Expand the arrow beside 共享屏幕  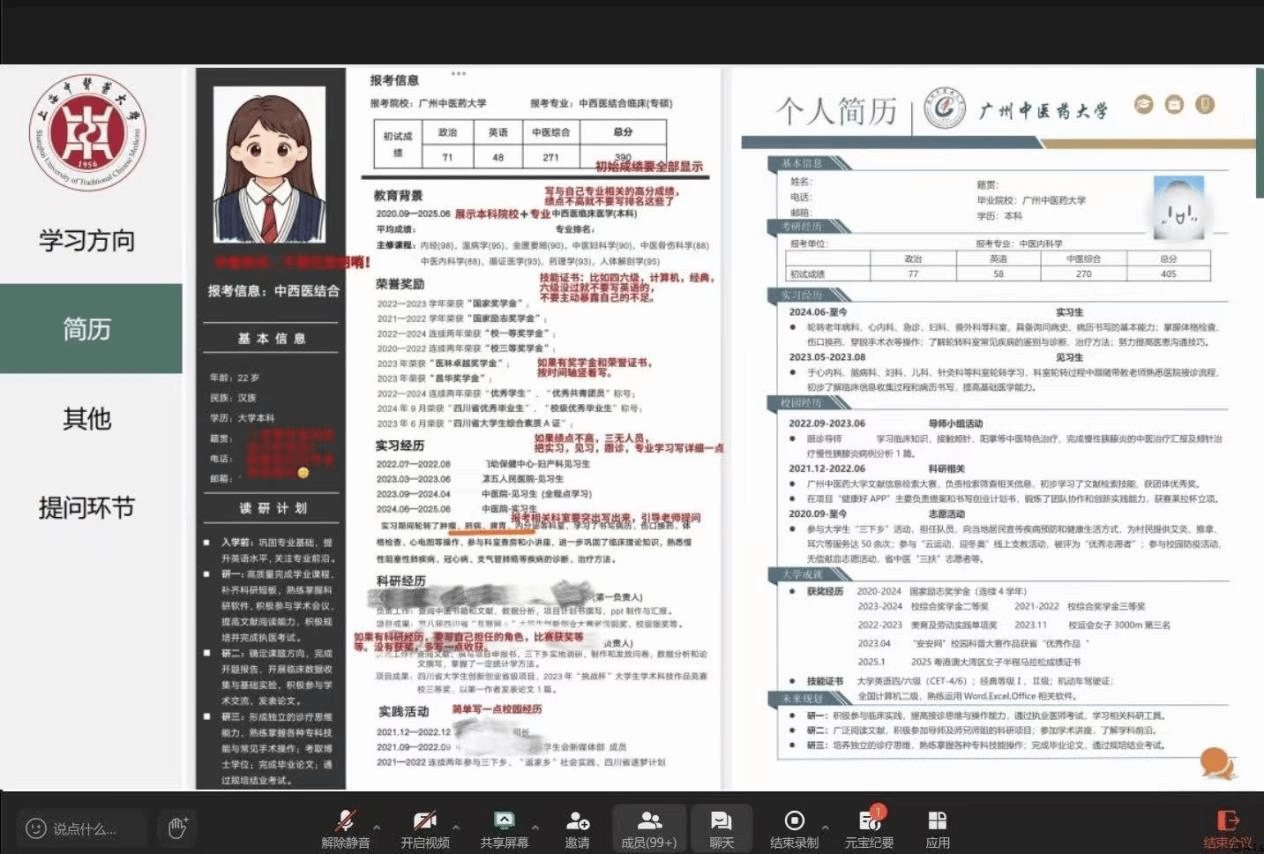coord(536,827)
